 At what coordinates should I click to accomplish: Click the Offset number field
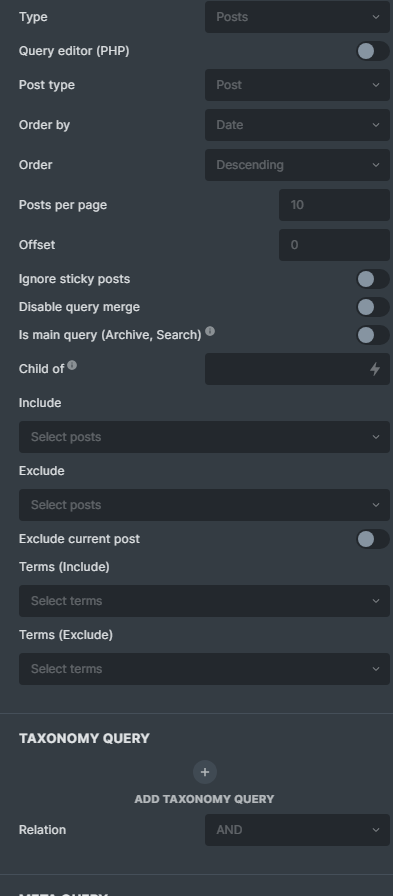pyautogui.click(x=334, y=245)
